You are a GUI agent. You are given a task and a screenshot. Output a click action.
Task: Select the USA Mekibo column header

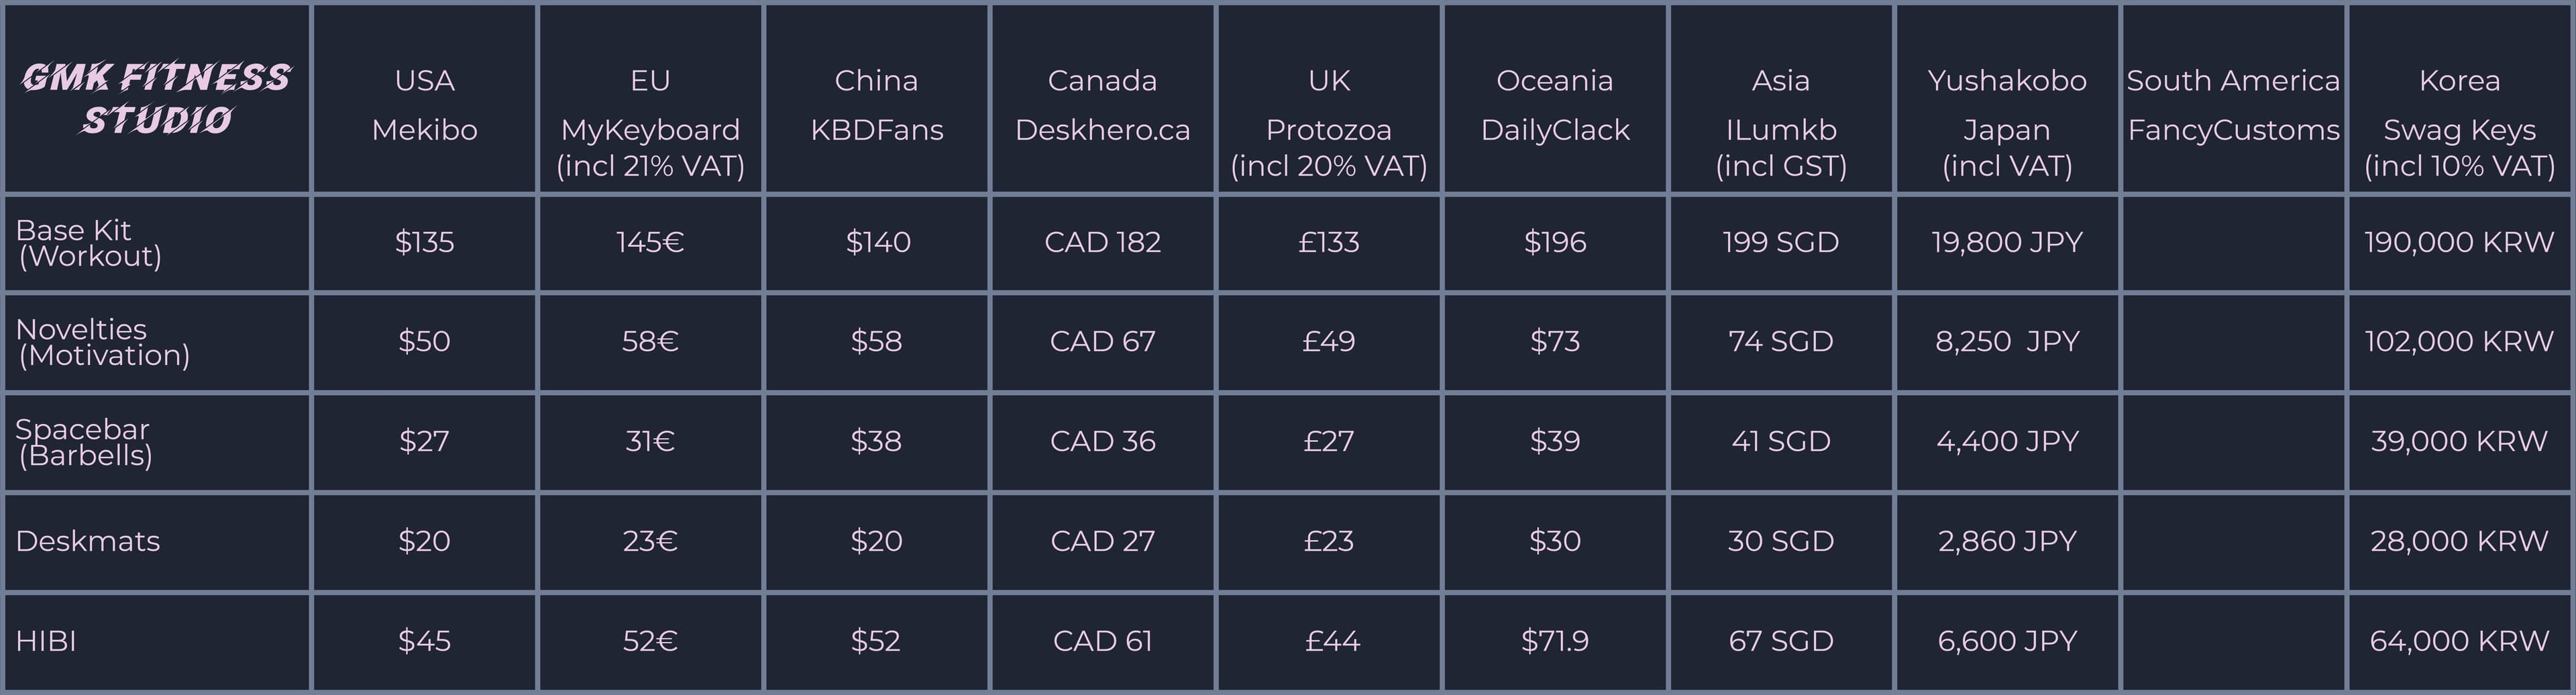click(424, 104)
